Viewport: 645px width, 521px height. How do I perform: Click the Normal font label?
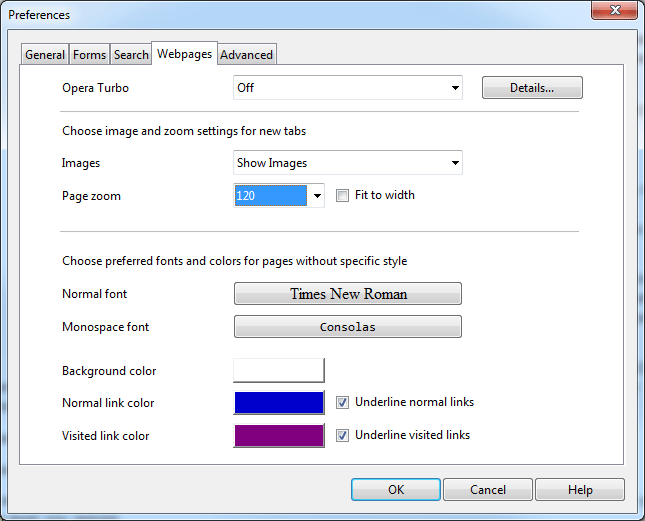(x=95, y=294)
